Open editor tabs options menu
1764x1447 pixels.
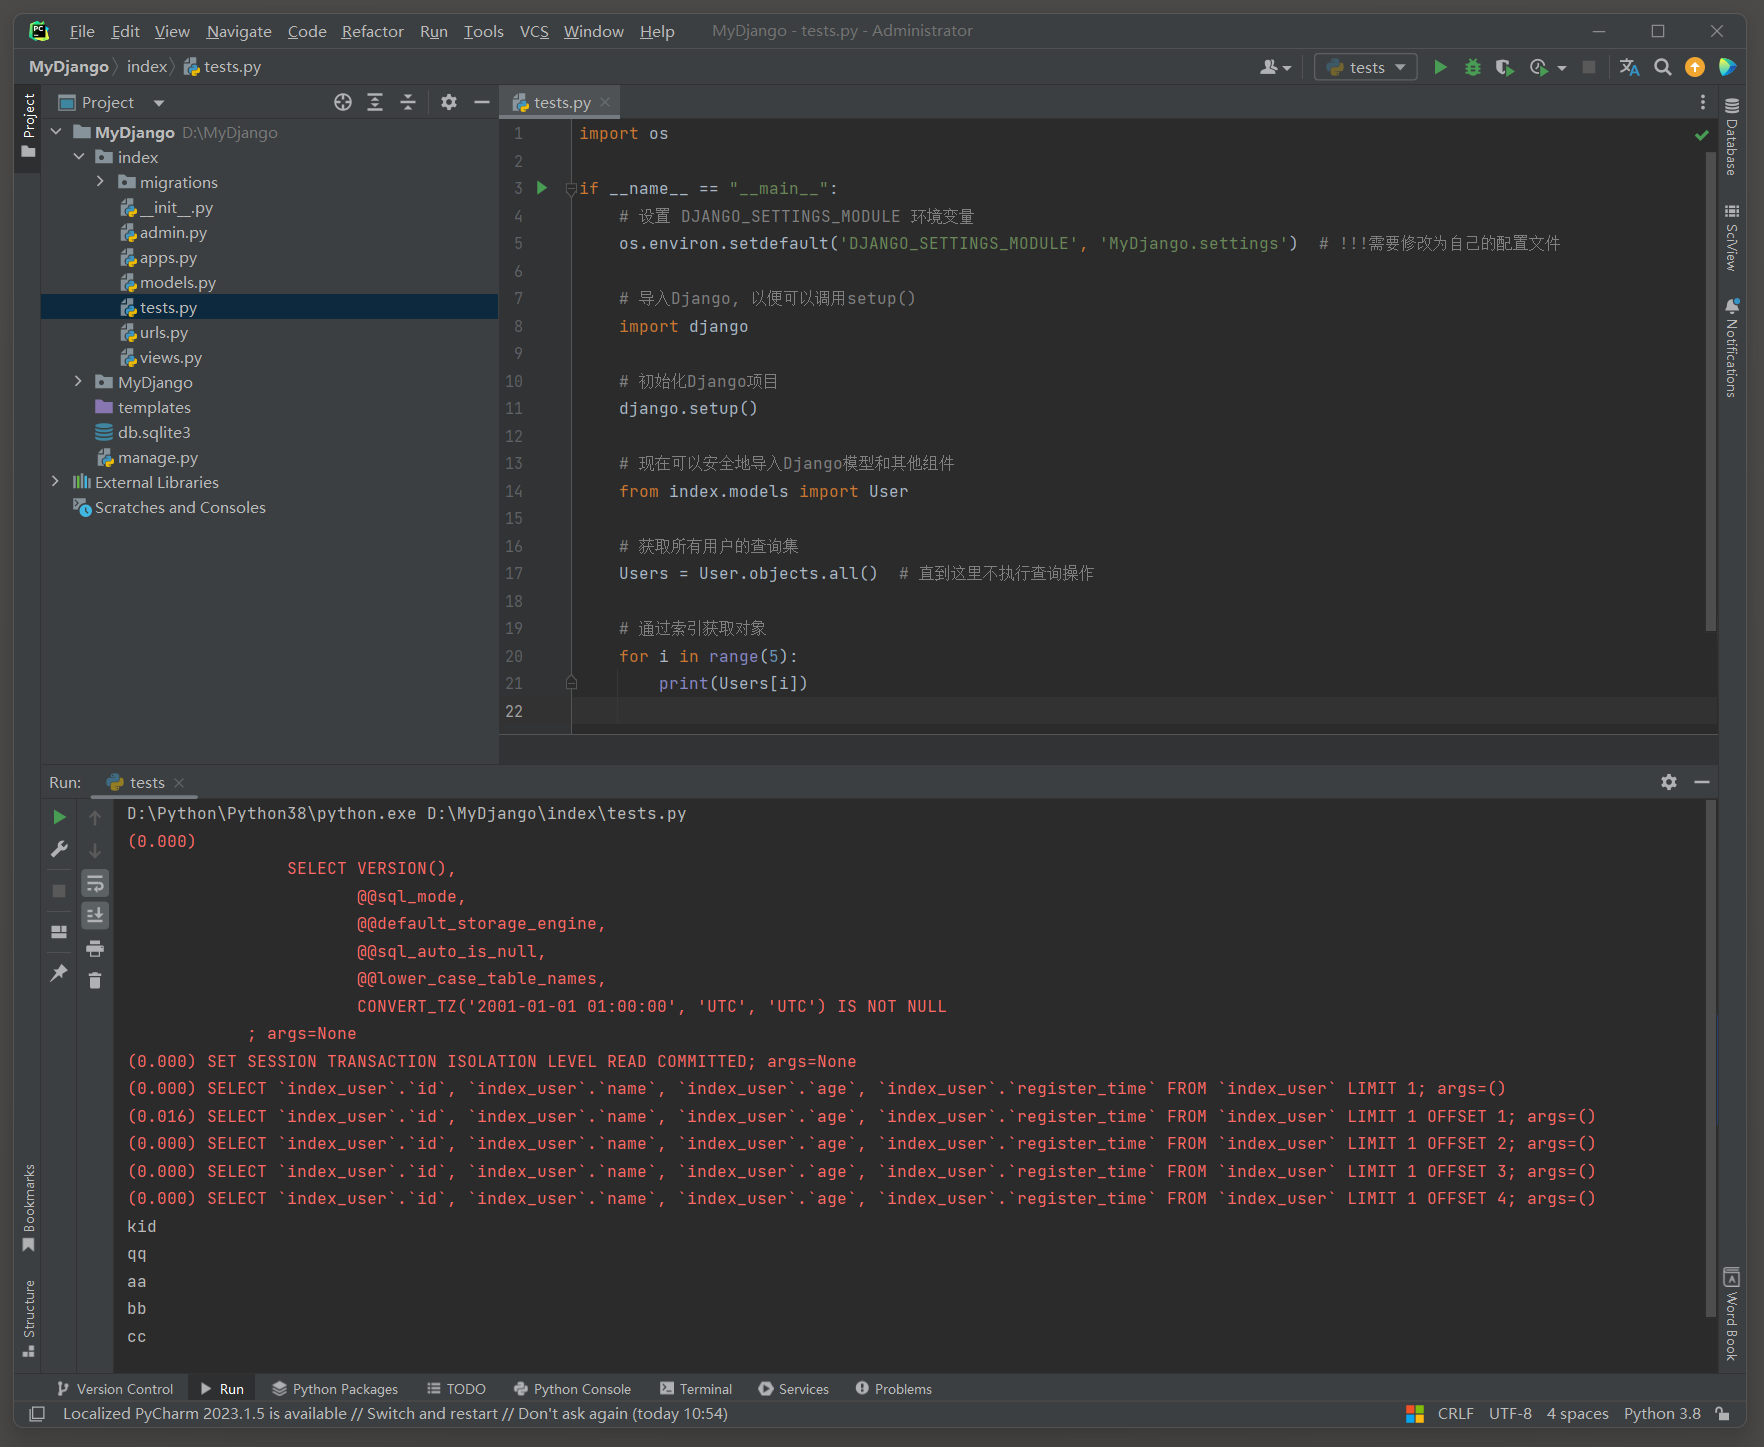click(1702, 102)
